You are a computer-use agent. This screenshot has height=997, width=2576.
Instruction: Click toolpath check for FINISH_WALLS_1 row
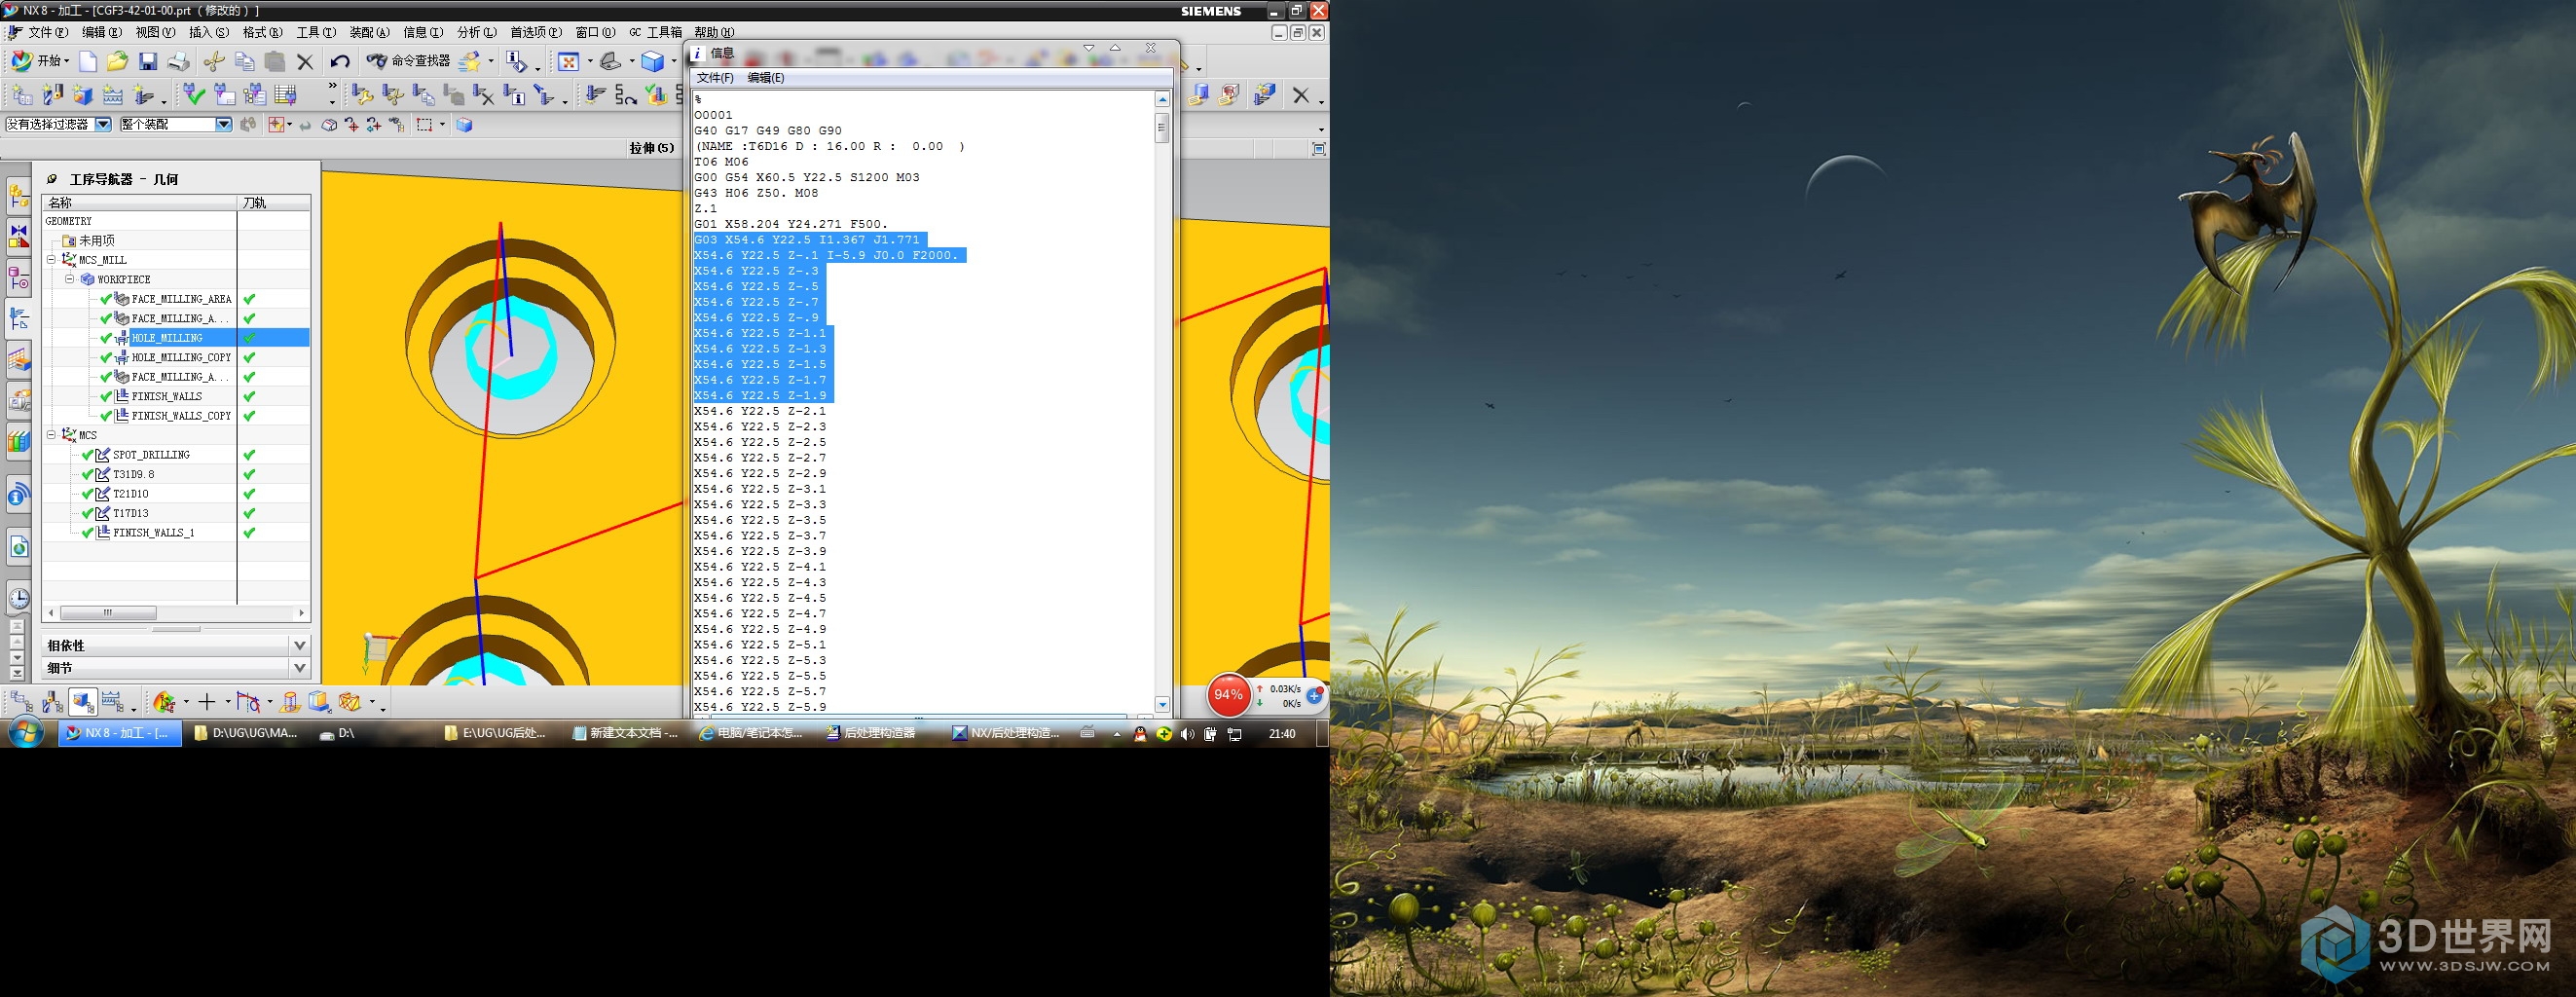pyautogui.click(x=249, y=533)
